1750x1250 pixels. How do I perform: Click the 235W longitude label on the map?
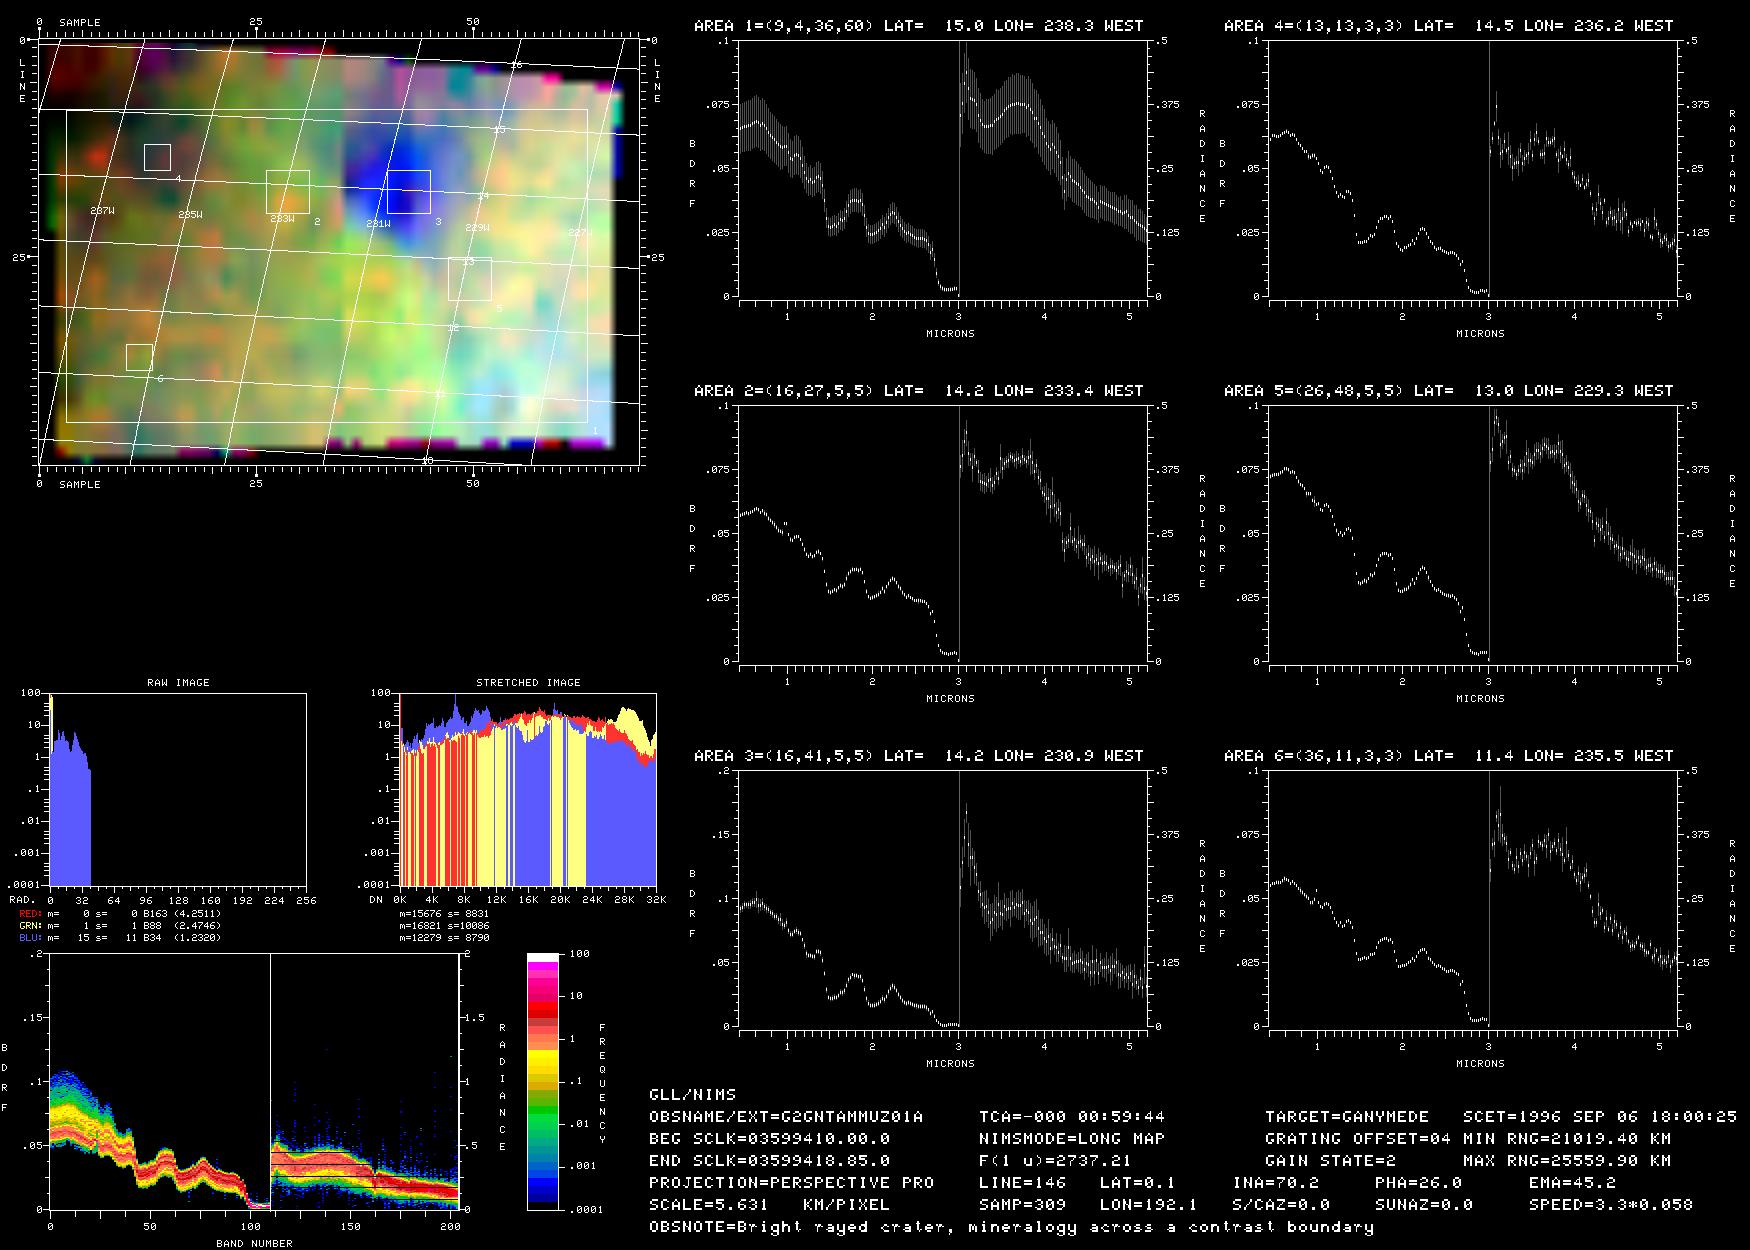(x=190, y=215)
